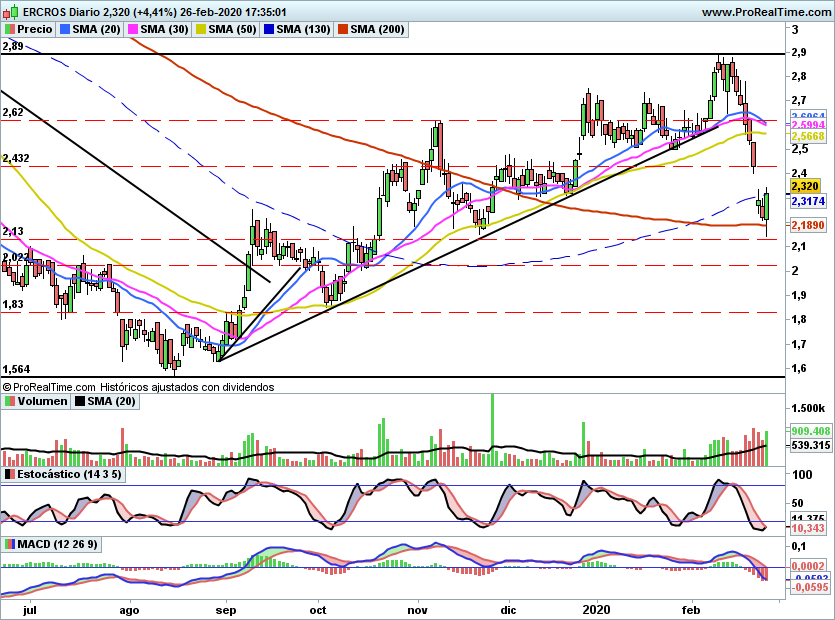Click the 1.500k volume axis label
The height and width of the screenshot is (620, 835).
[x=808, y=409]
